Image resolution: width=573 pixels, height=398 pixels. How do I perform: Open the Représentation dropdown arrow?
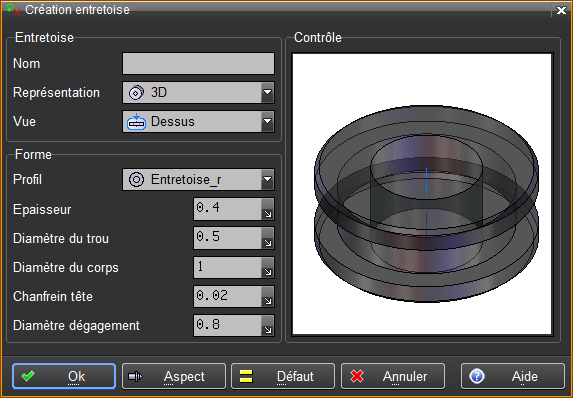coord(267,92)
